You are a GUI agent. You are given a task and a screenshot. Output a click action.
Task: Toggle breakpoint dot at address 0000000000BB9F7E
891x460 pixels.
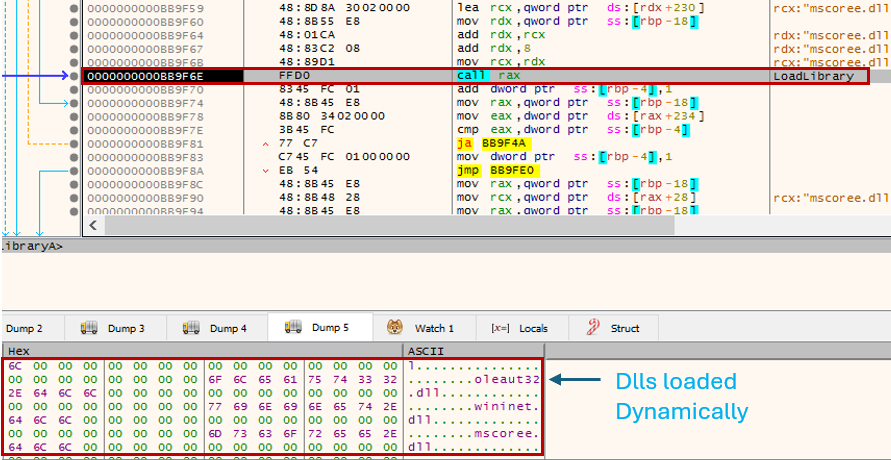coord(74,130)
